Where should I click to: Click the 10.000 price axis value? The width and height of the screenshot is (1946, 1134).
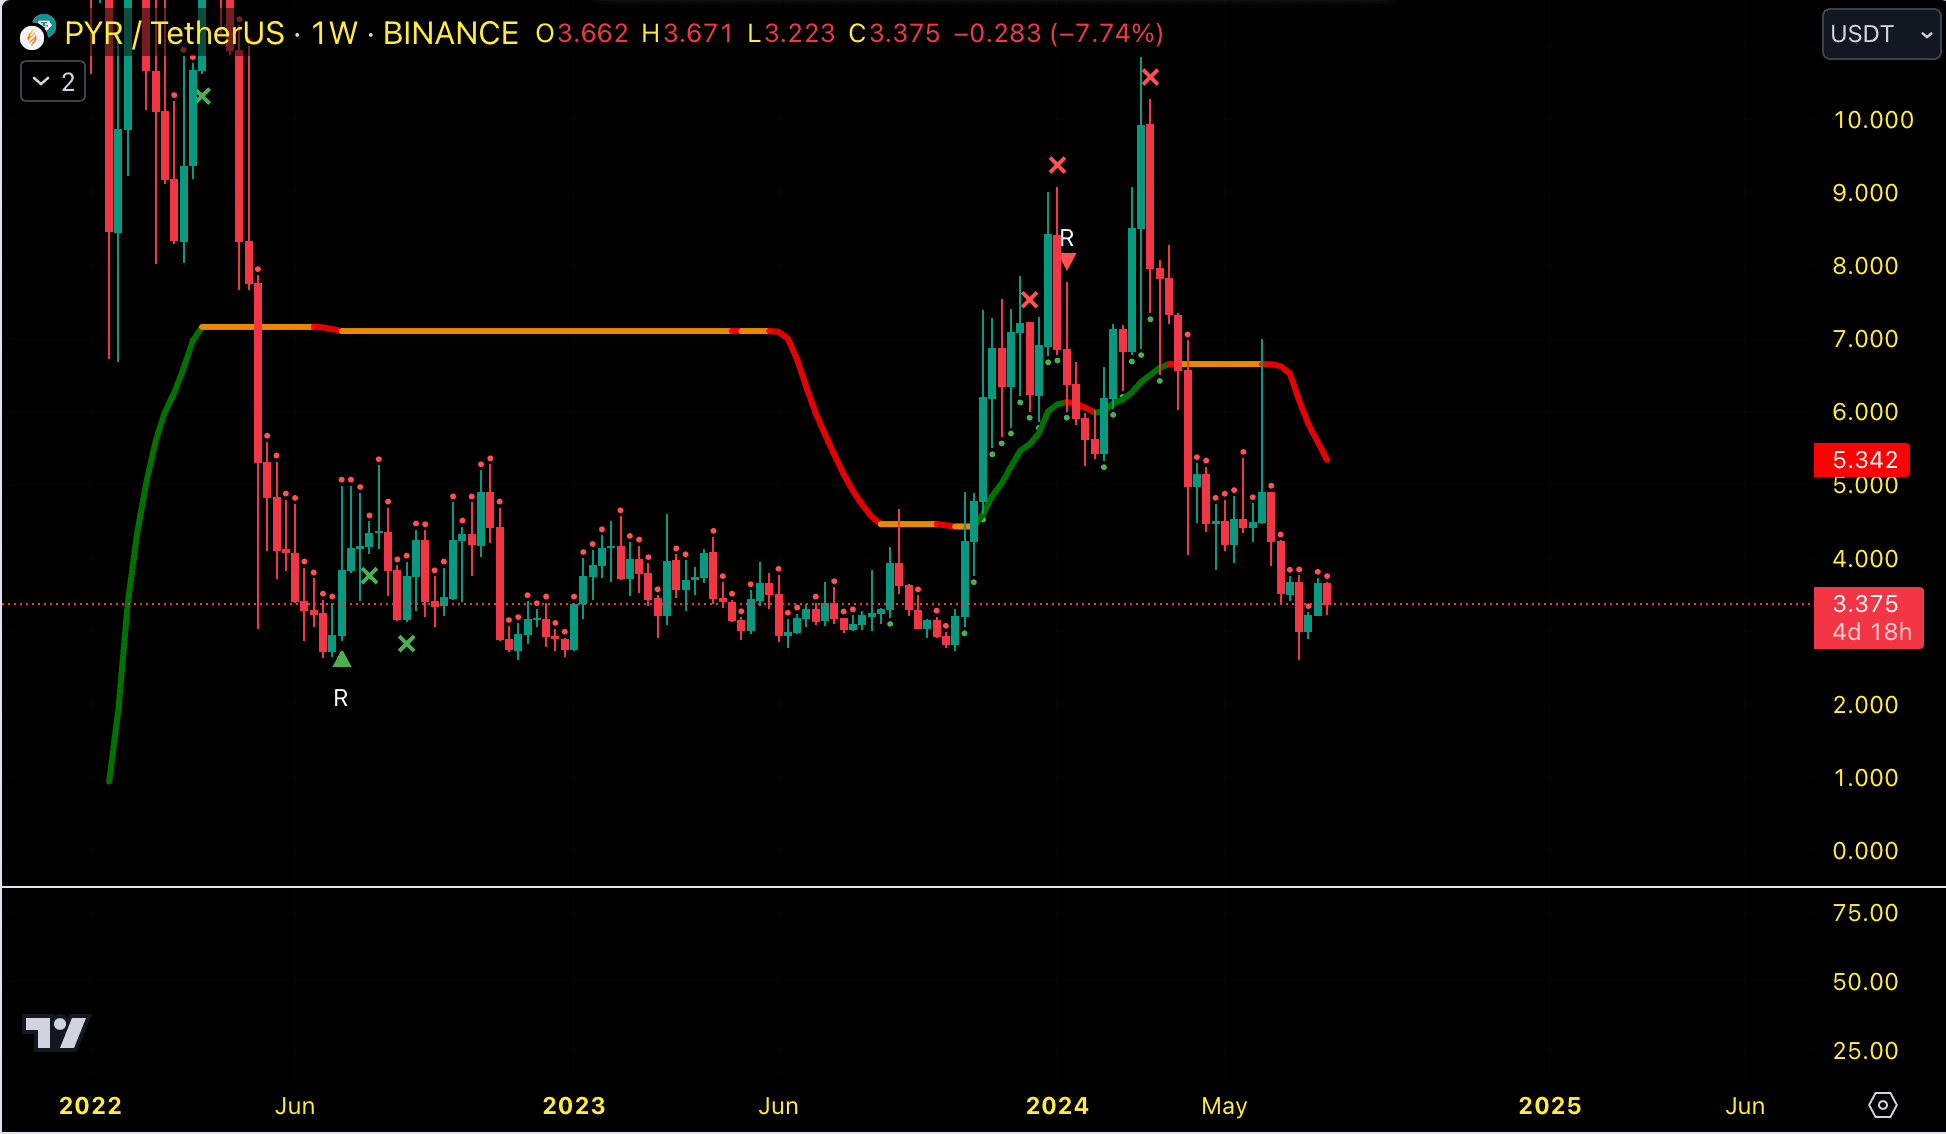(1873, 120)
